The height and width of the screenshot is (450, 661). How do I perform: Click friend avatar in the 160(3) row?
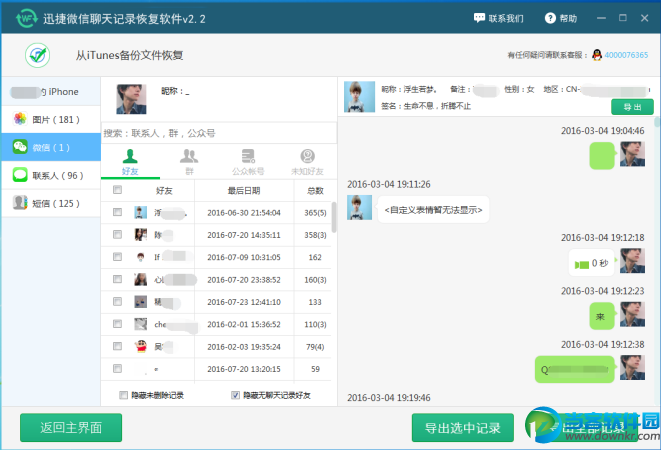coord(140,279)
